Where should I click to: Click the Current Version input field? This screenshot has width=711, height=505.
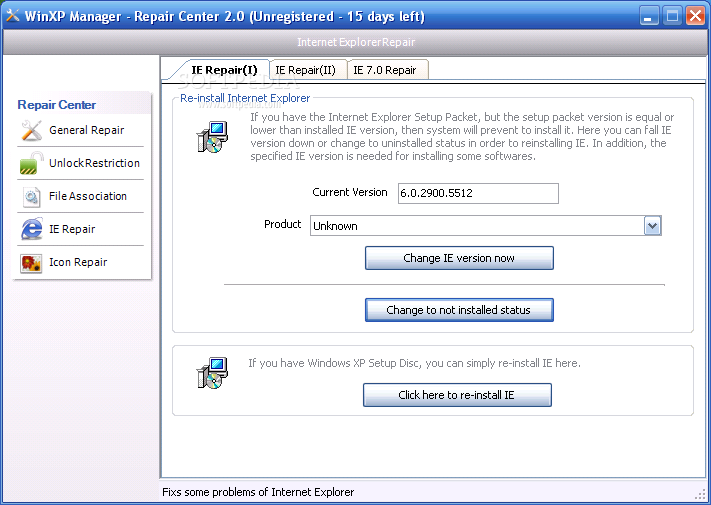478,194
